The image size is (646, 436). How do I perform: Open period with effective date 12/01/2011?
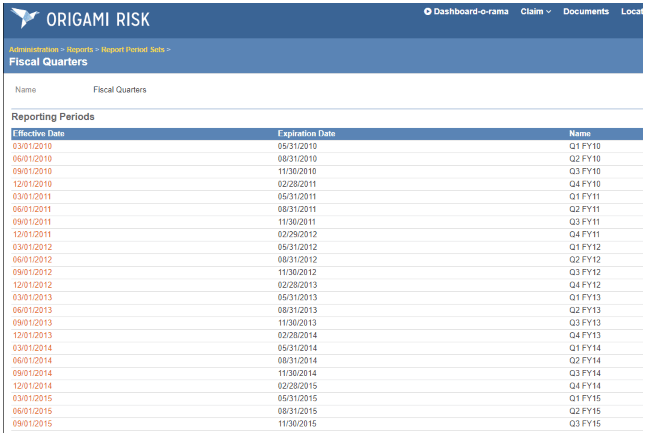click(32, 234)
